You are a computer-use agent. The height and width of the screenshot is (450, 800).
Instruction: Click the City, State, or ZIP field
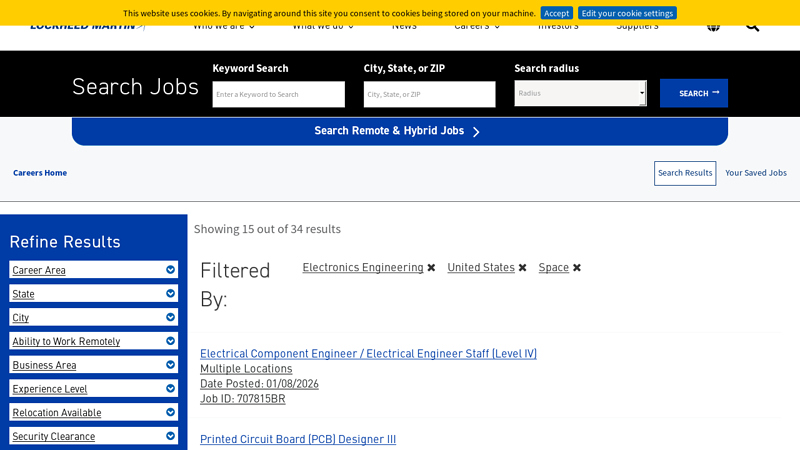(x=429, y=94)
